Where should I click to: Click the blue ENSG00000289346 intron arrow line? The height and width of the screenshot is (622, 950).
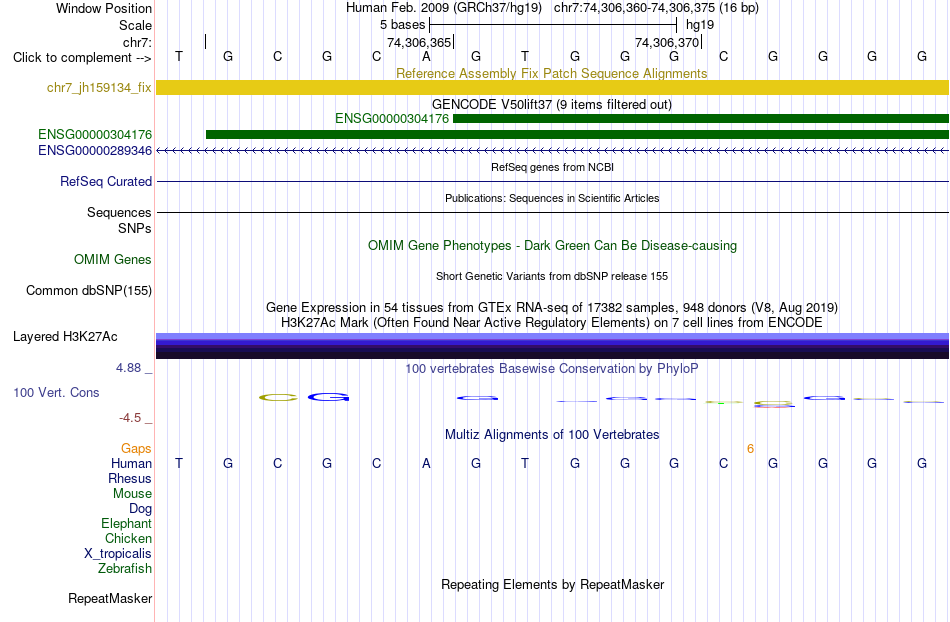point(552,150)
